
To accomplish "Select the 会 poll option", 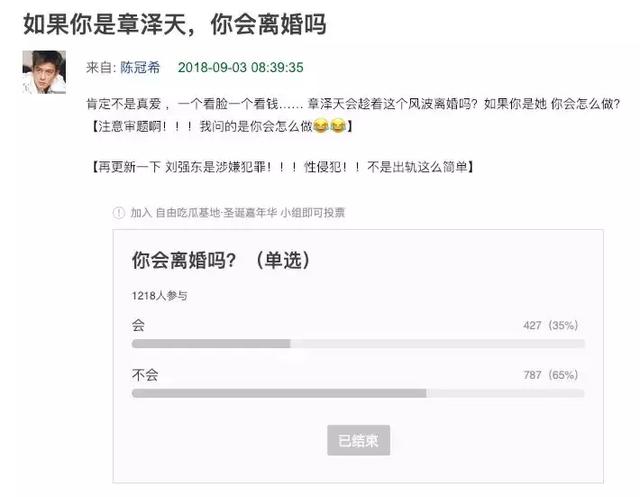I will pyautogui.click(x=138, y=325).
